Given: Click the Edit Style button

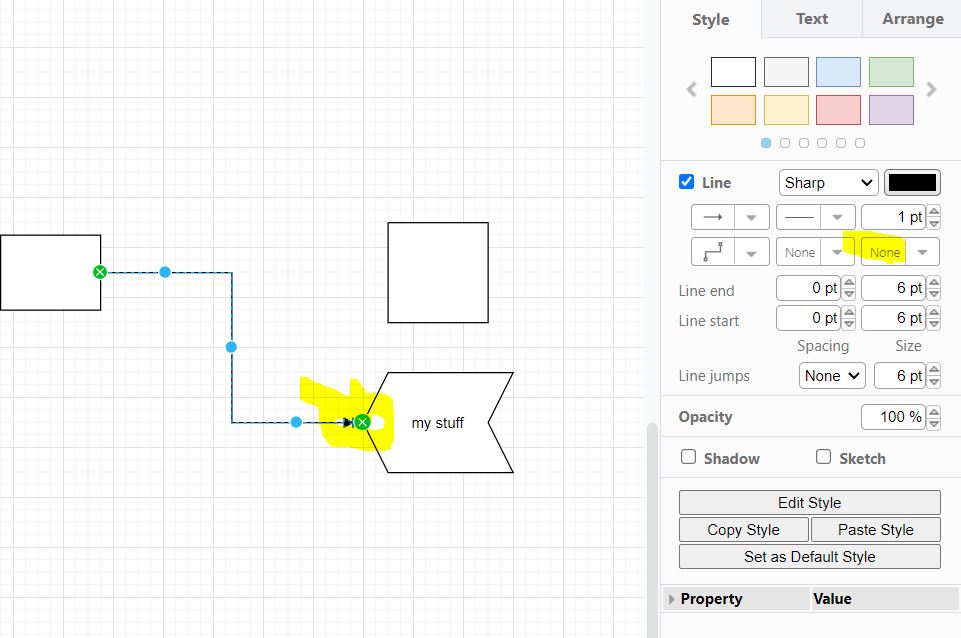Looking at the screenshot, I should click(809, 501).
